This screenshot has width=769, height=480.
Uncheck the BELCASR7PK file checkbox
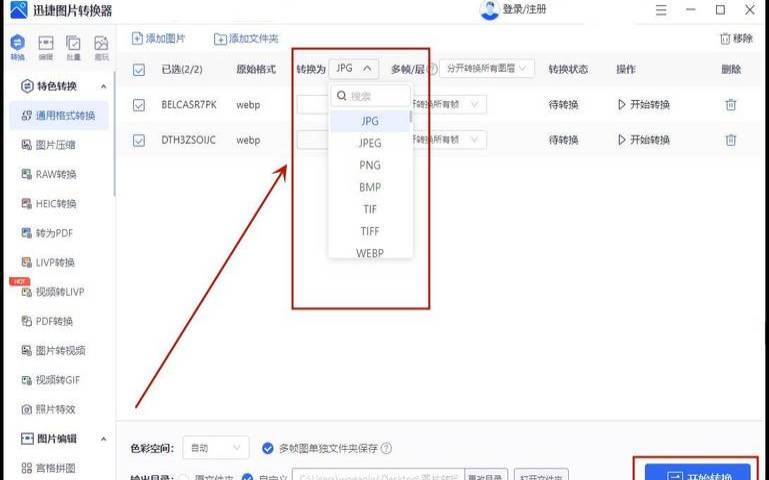(x=139, y=105)
